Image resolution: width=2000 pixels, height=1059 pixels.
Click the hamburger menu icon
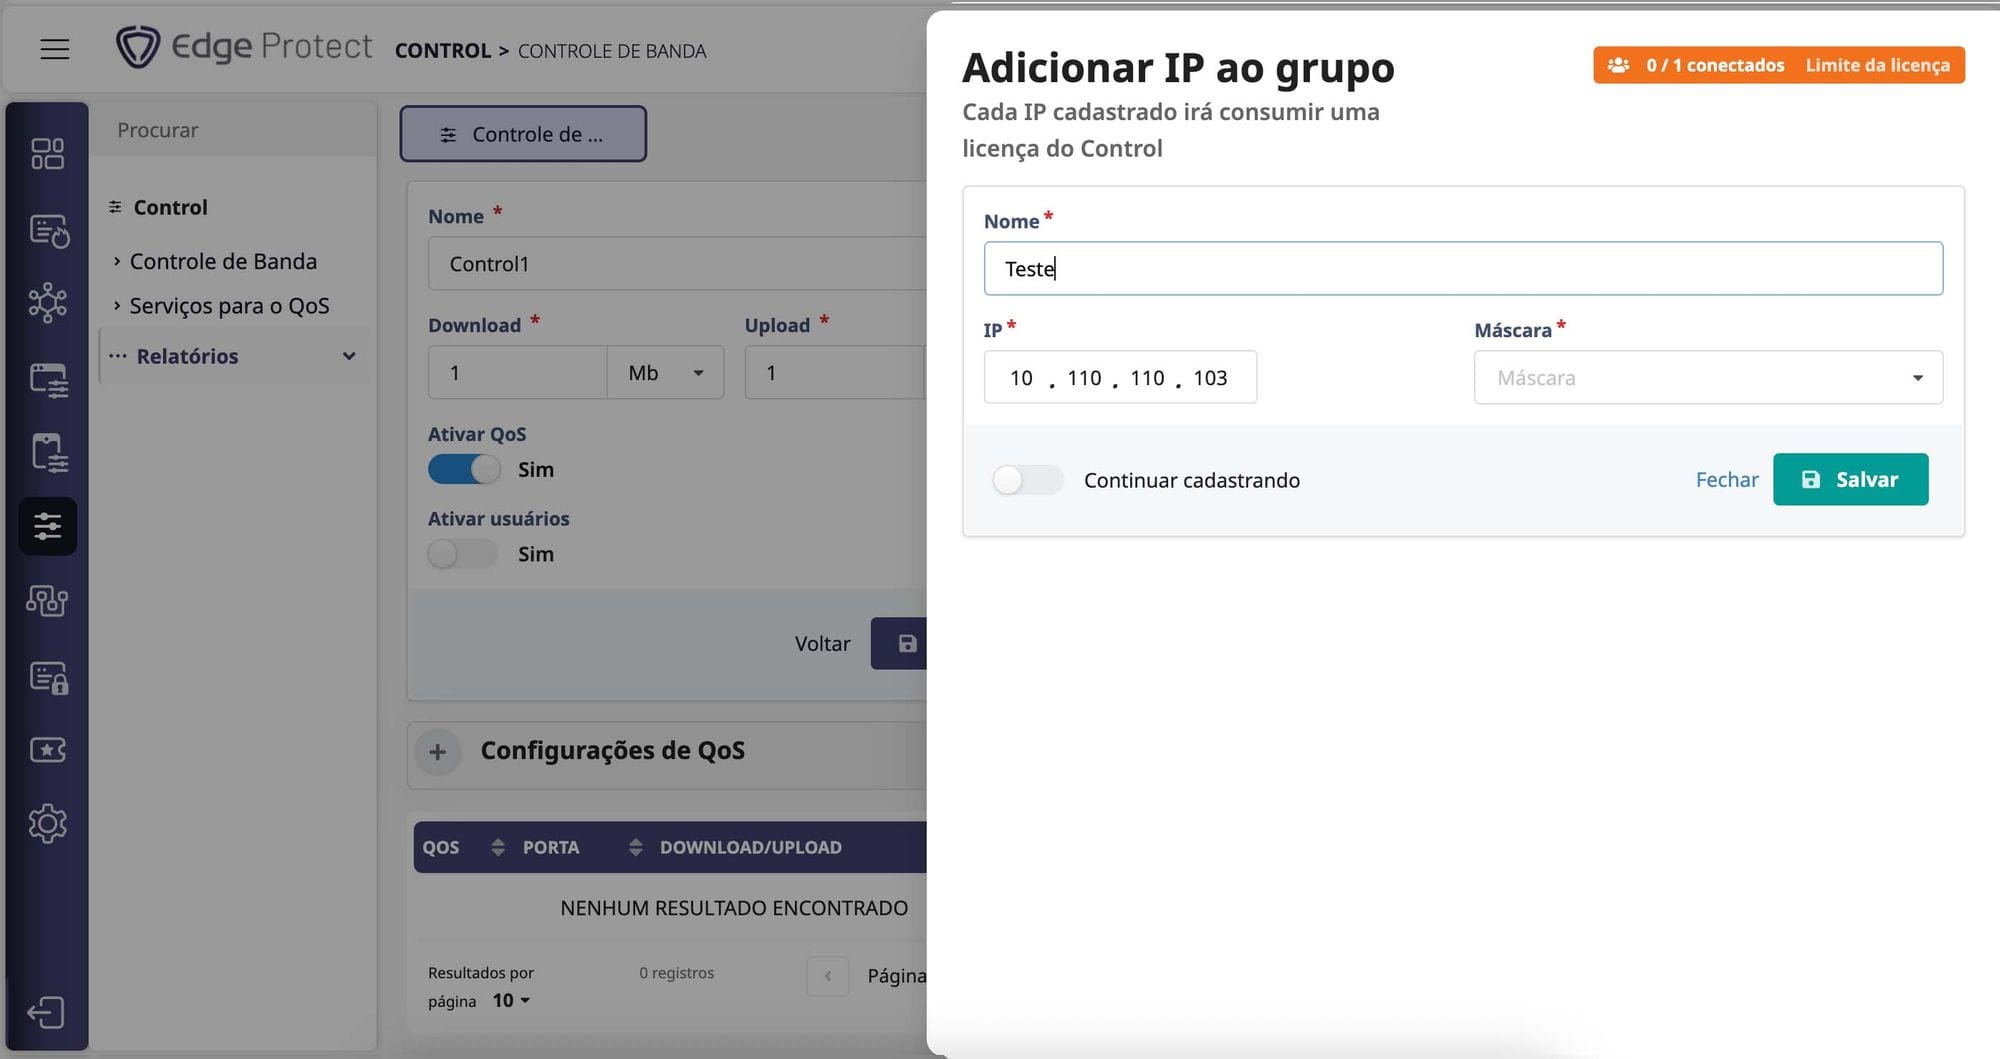point(55,48)
